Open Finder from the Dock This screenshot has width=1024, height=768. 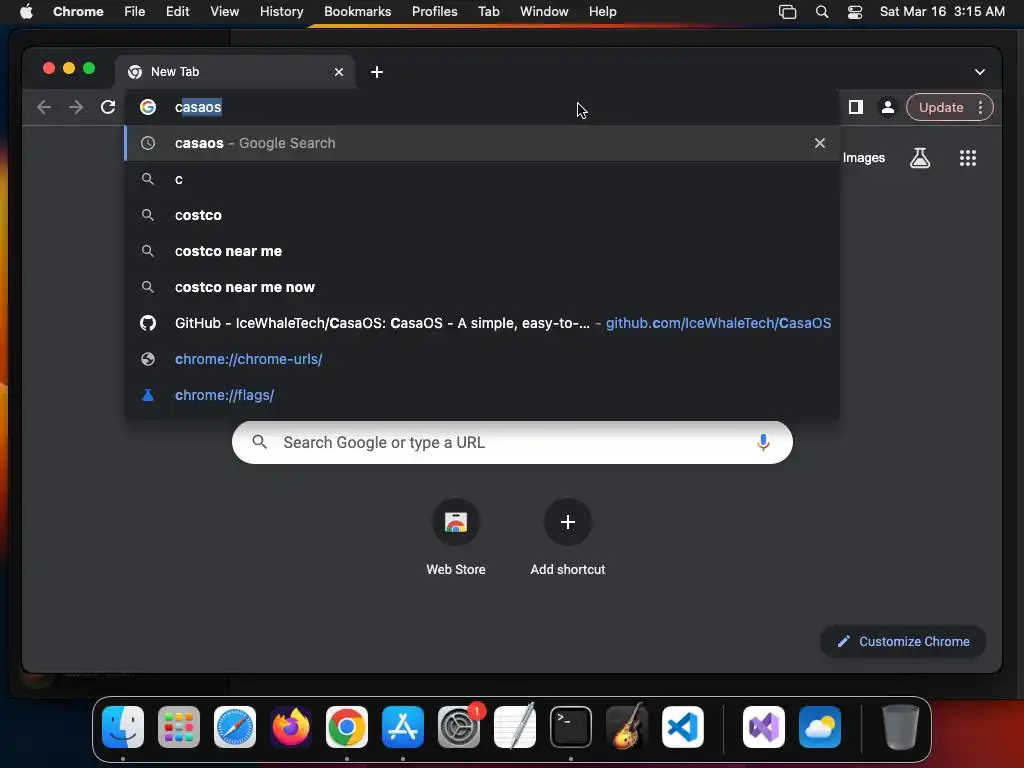123,727
